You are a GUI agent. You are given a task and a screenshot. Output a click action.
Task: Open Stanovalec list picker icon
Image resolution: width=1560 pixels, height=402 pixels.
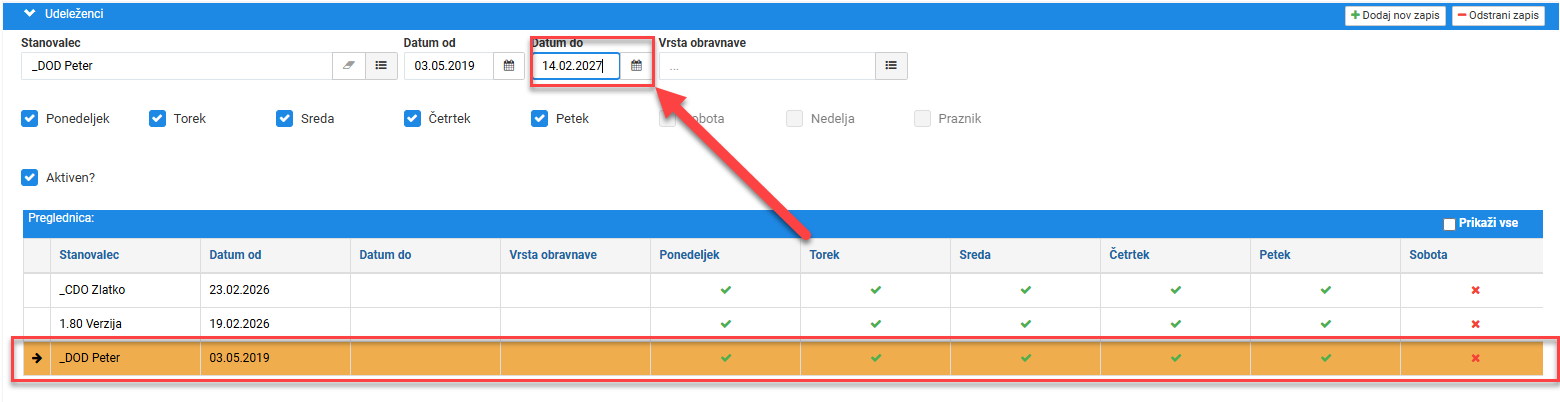point(381,66)
